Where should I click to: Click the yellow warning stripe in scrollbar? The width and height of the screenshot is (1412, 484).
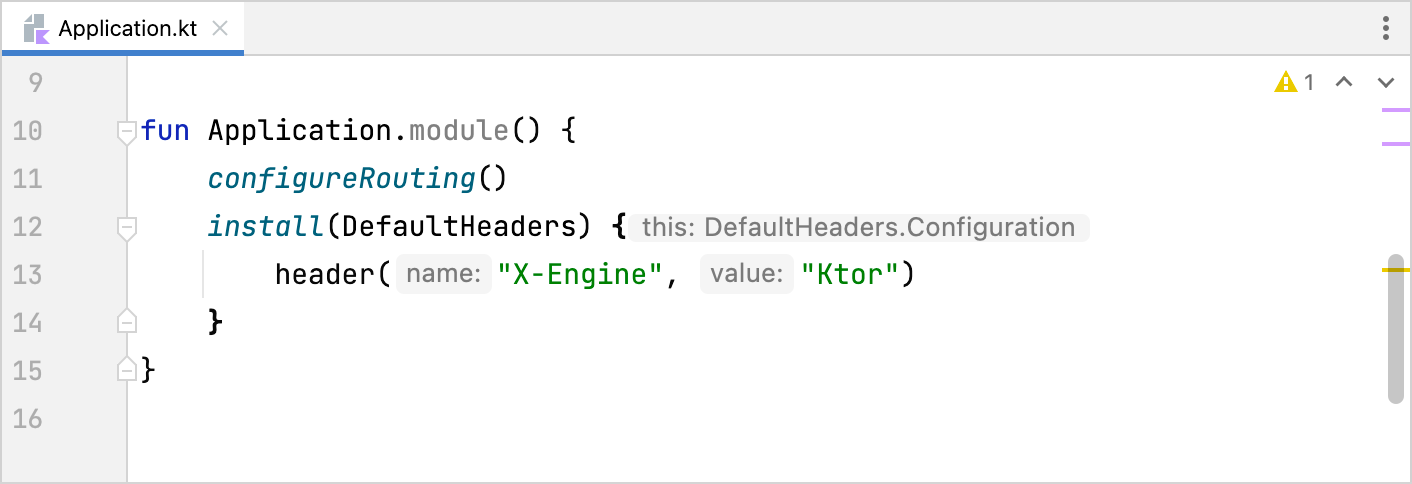click(x=1395, y=270)
